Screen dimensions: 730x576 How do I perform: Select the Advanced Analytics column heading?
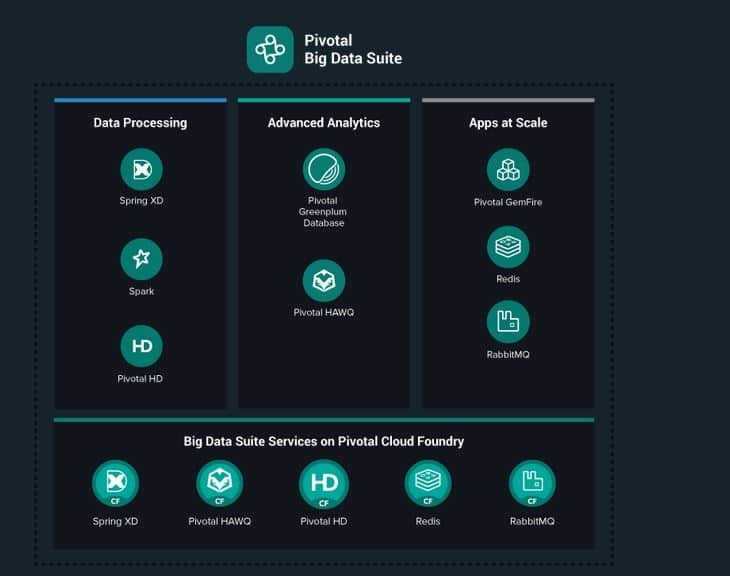coord(324,123)
